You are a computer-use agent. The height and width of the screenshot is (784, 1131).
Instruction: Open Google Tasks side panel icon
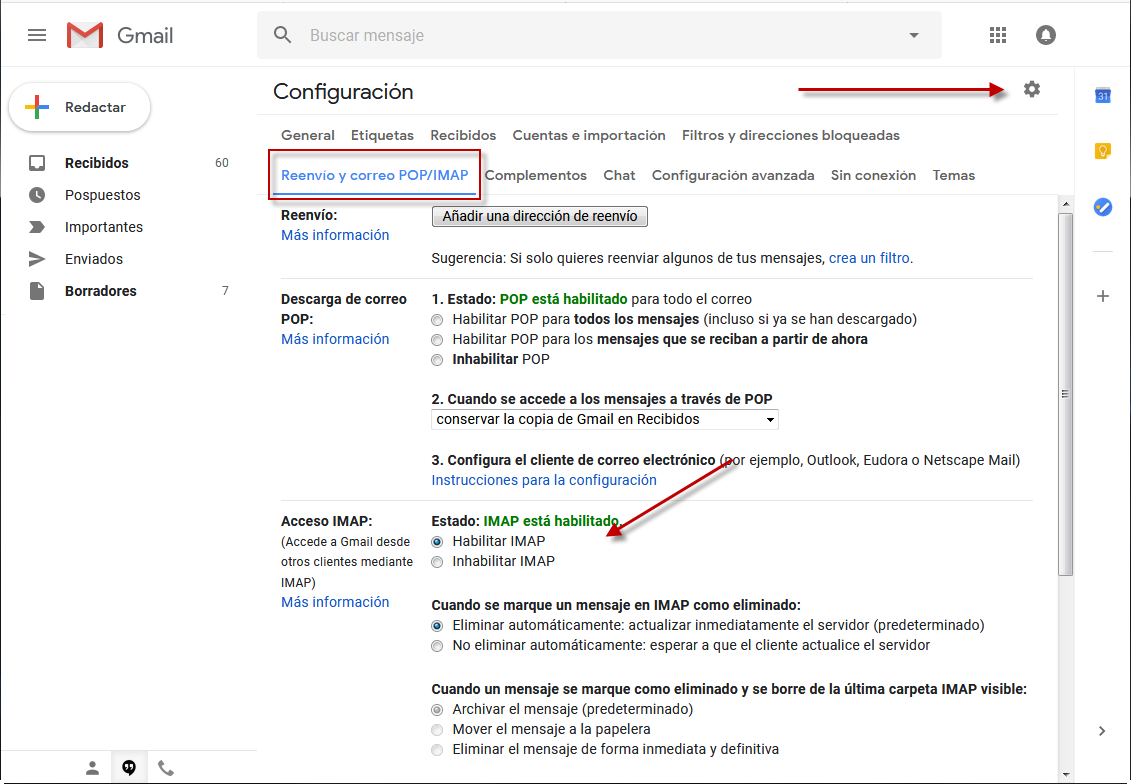(1102, 207)
